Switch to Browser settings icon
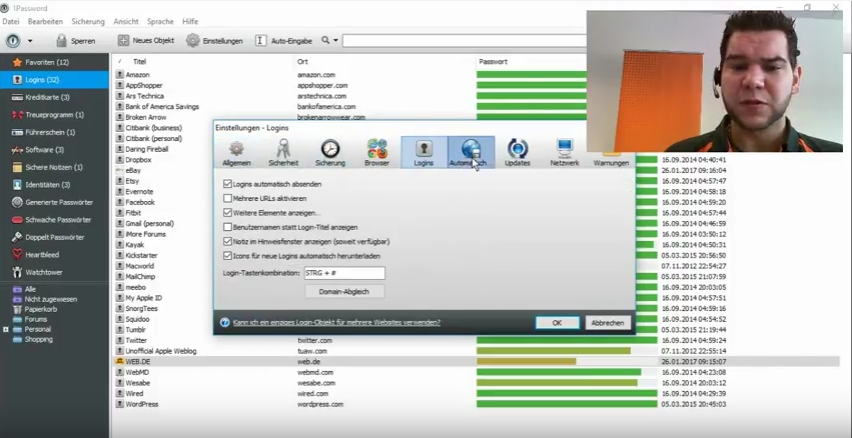The height and width of the screenshot is (438, 852). [x=377, y=151]
